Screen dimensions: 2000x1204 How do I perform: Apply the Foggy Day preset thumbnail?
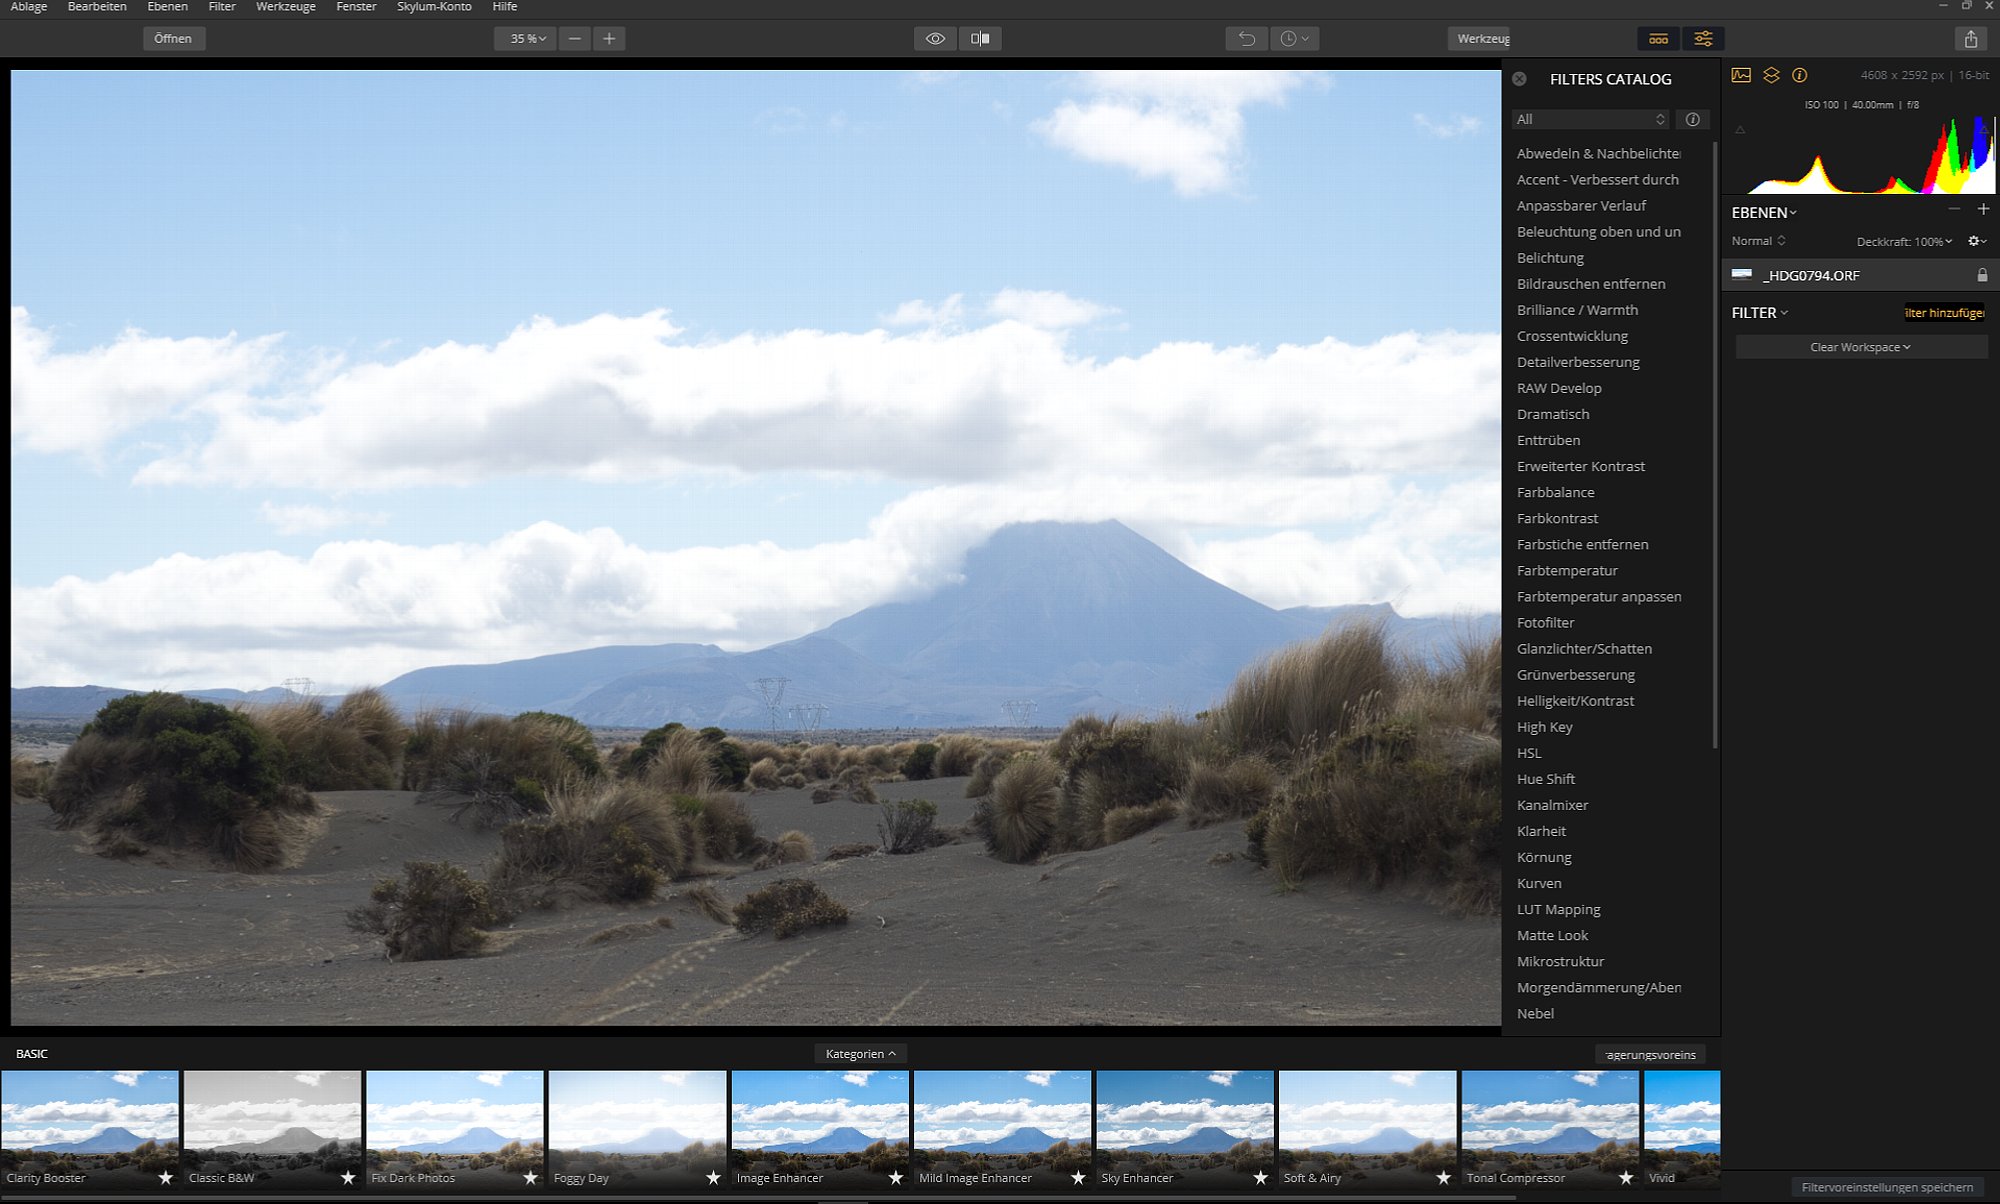pos(637,1130)
